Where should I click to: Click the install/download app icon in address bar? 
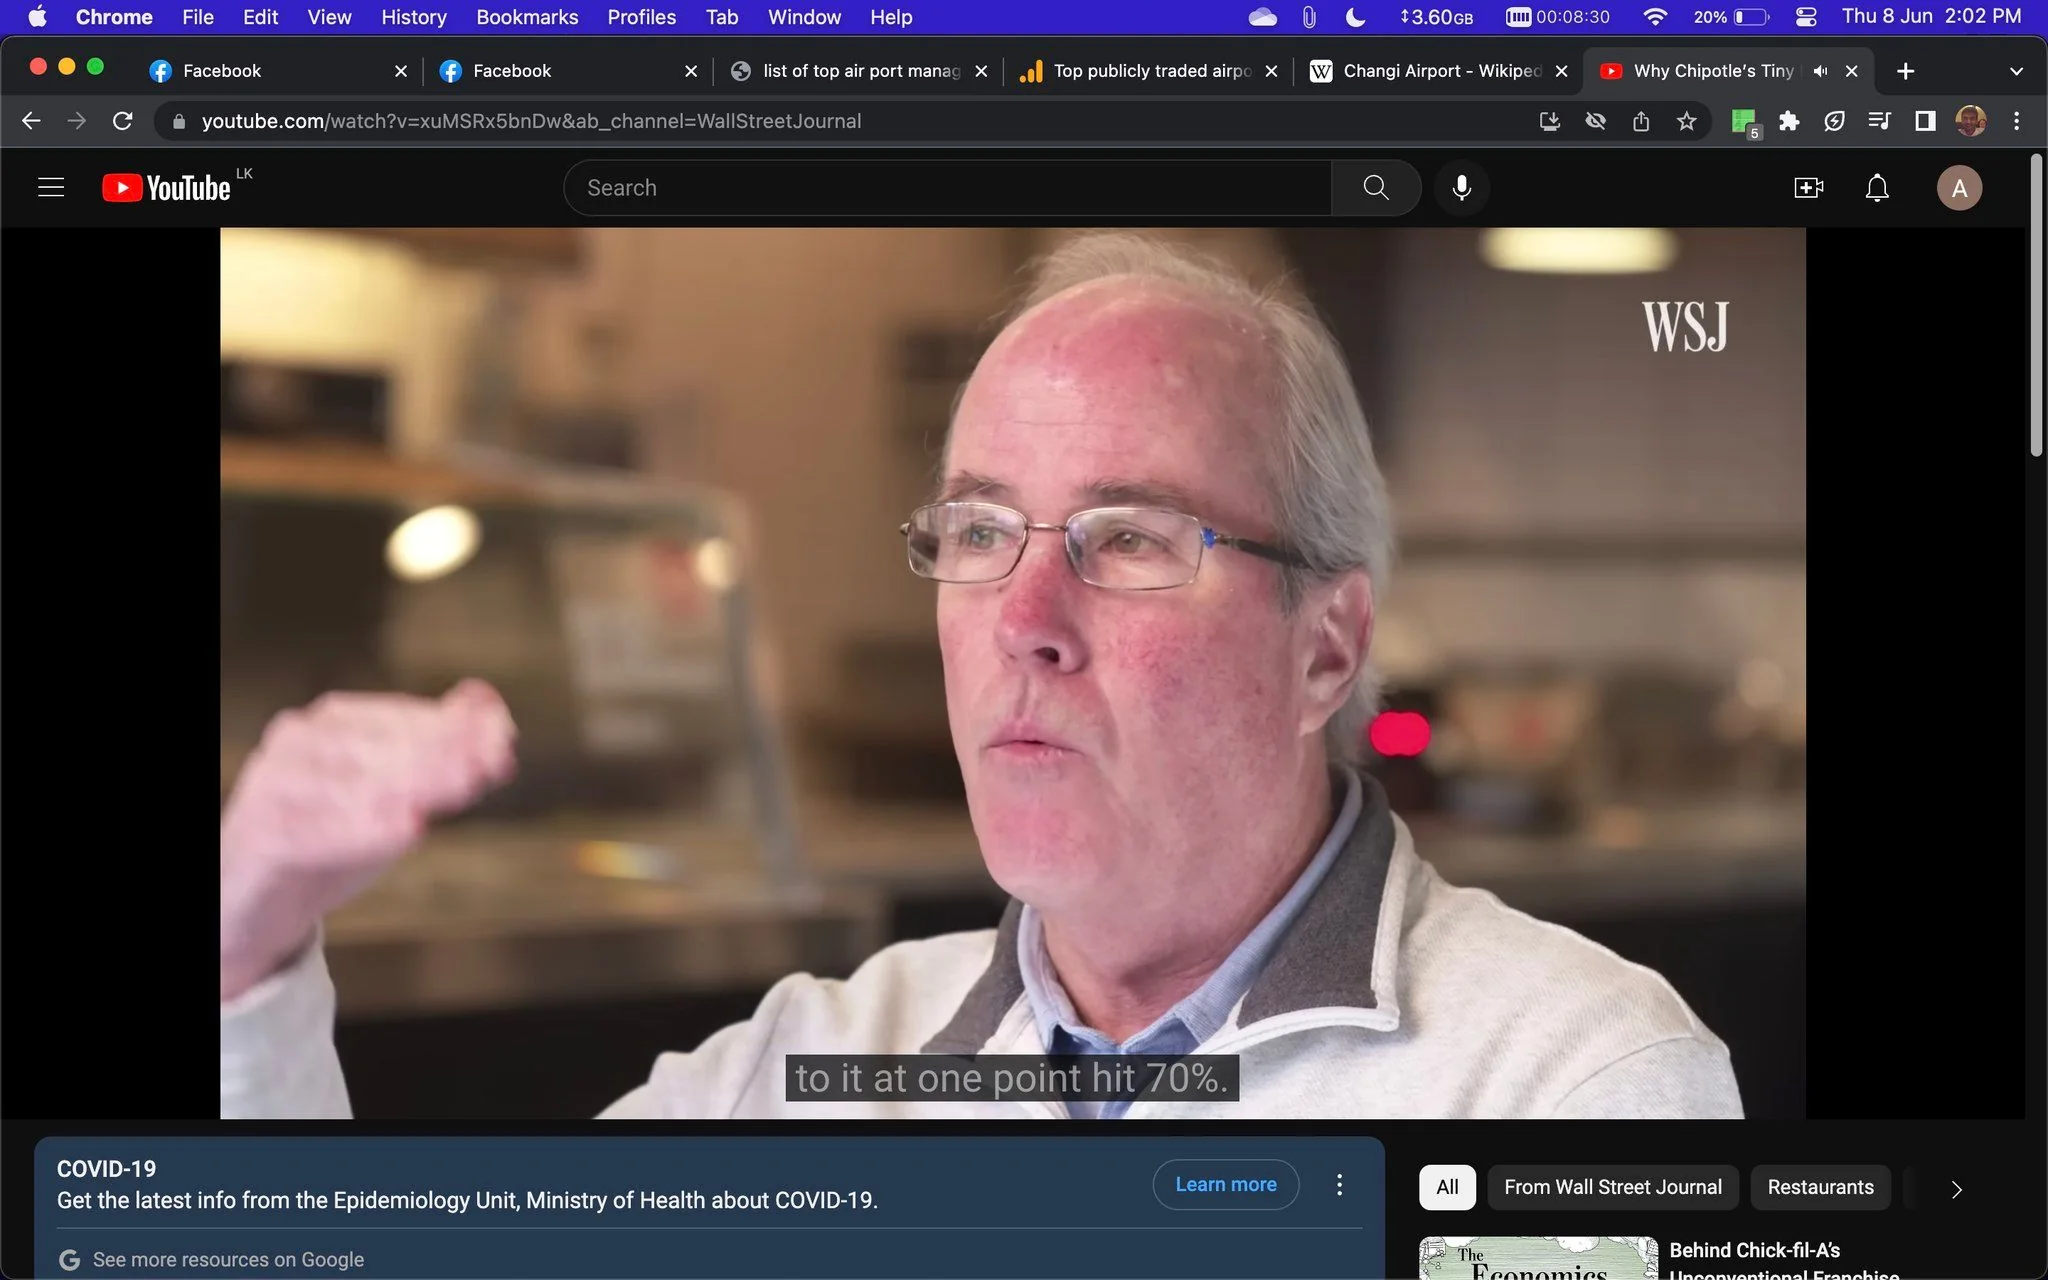pos(1549,121)
